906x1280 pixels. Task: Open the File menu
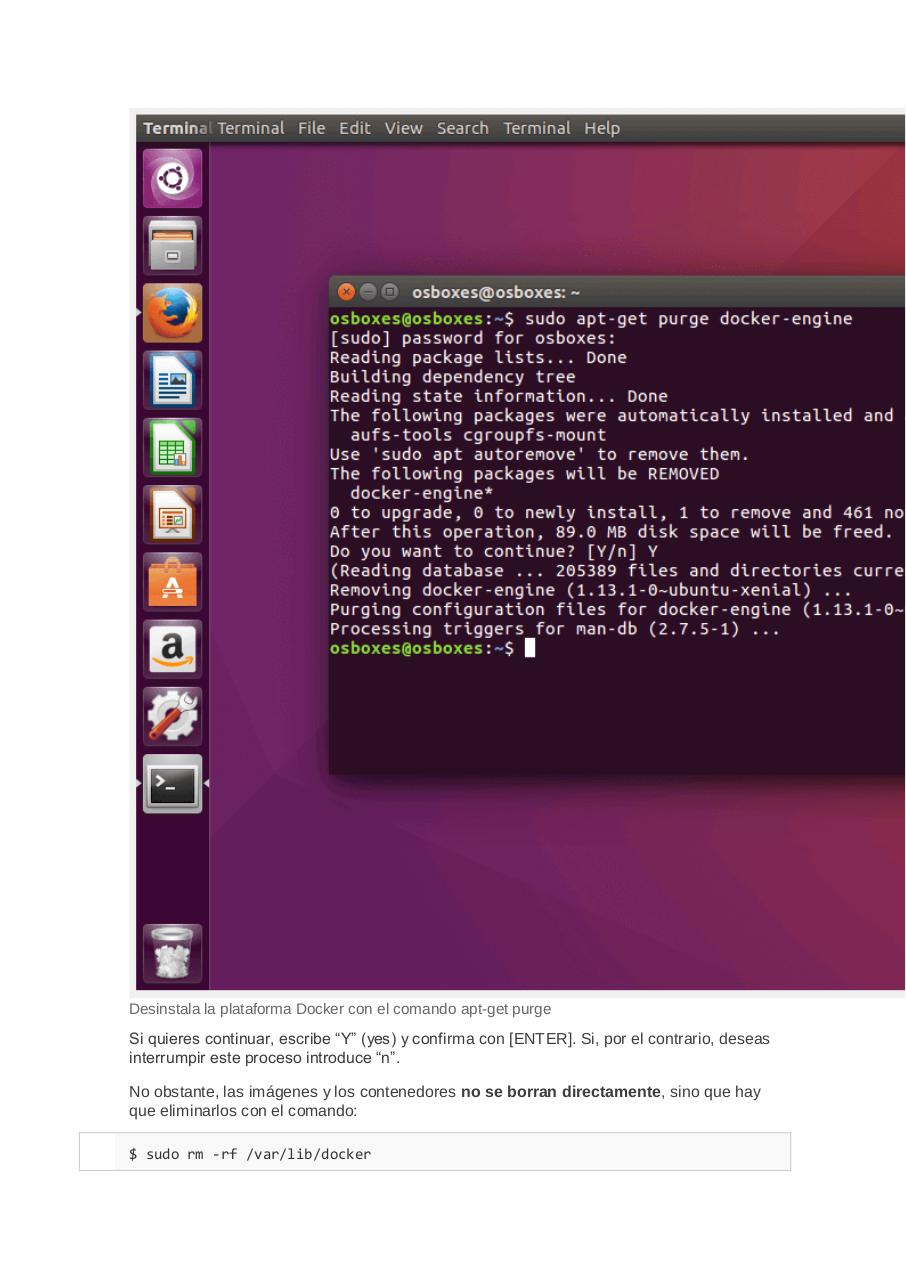(x=311, y=128)
